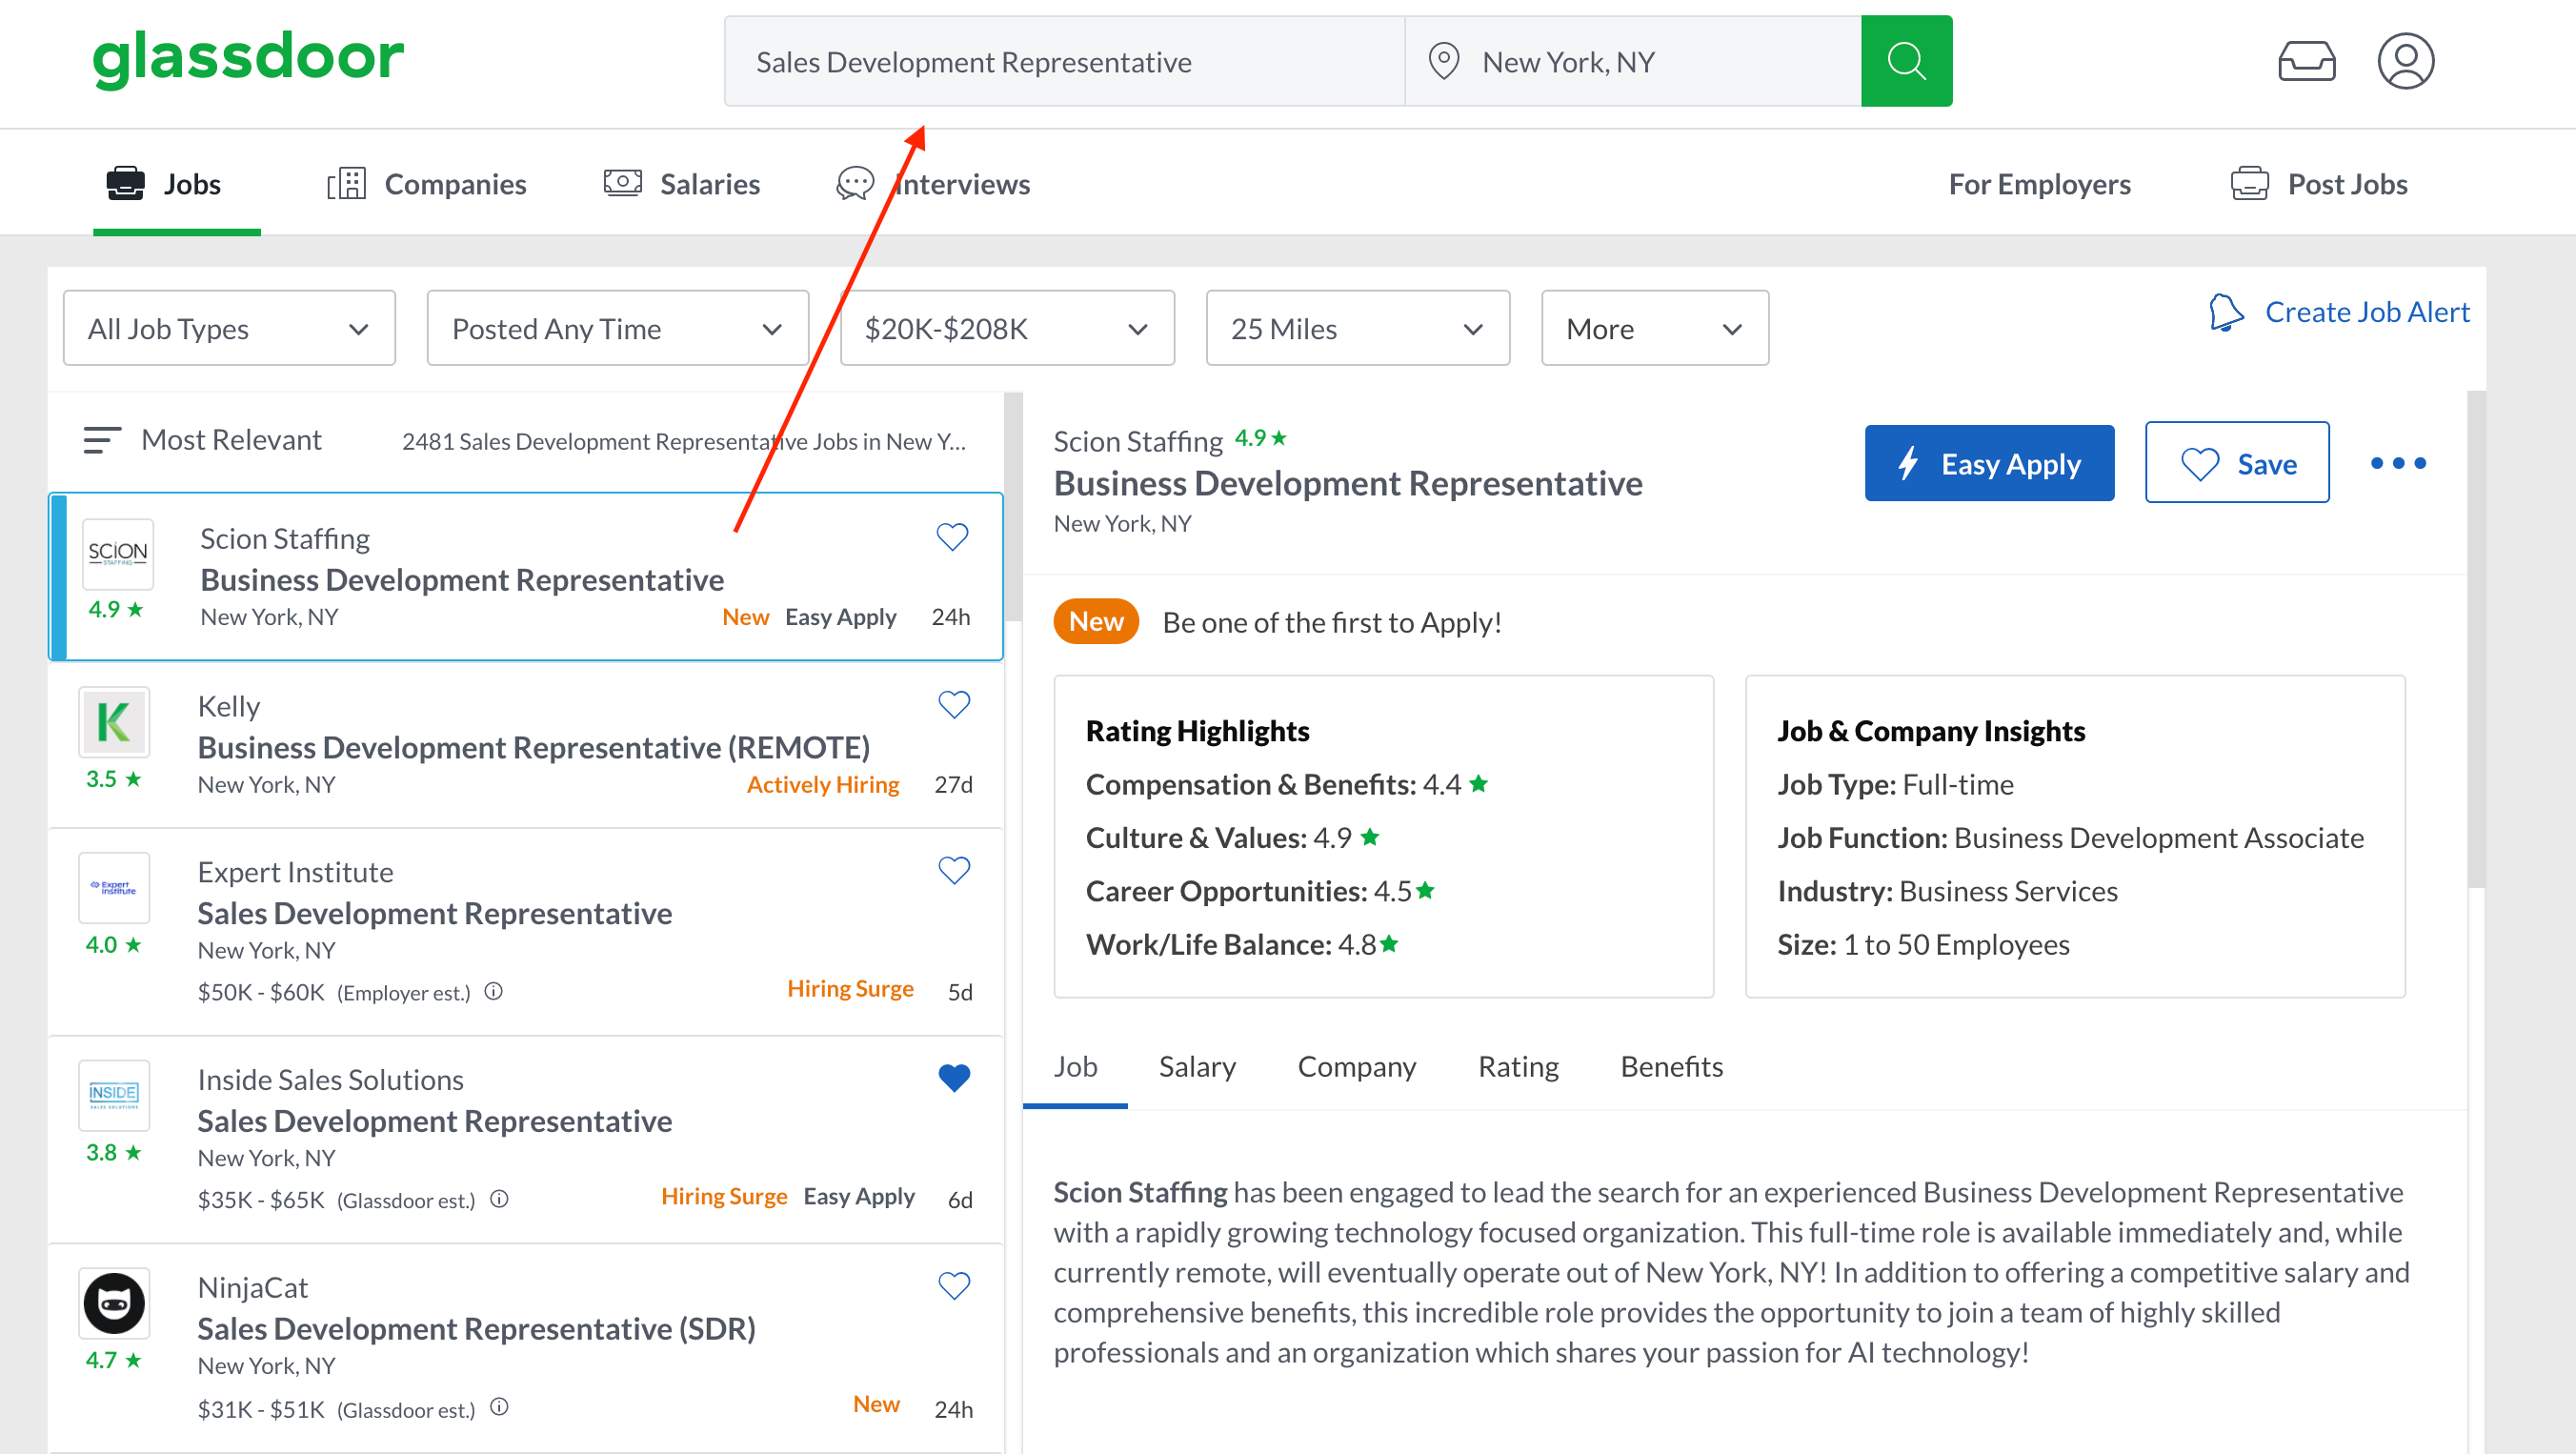Image resolution: width=2576 pixels, height=1454 pixels.
Task: Click the location pin icon
Action: [1443, 61]
